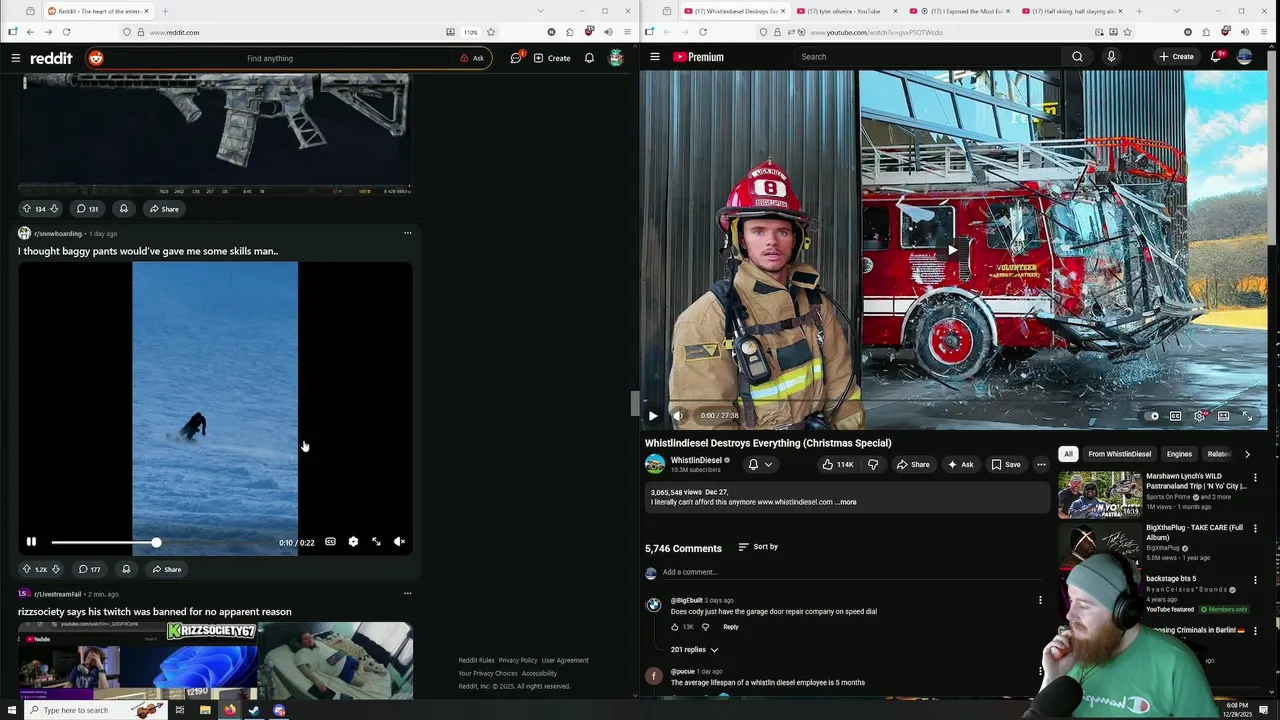The height and width of the screenshot is (720, 1280).
Task: Expand the video description with '...more'
Action: coord(846,502)
